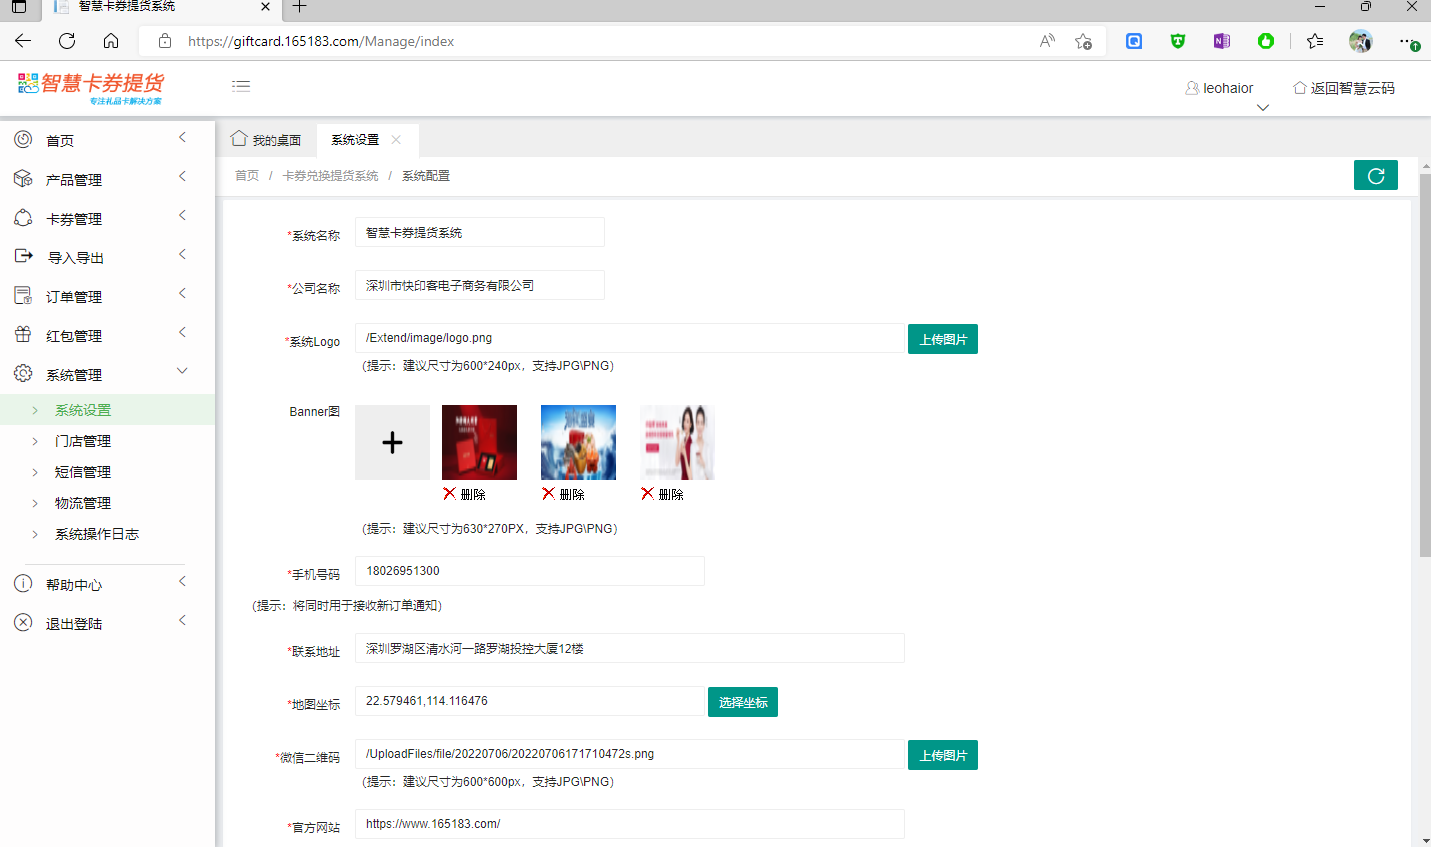Switch to 我的桌面 tab
Viewport: 1431px width, 847px height.
pos(266,140)
